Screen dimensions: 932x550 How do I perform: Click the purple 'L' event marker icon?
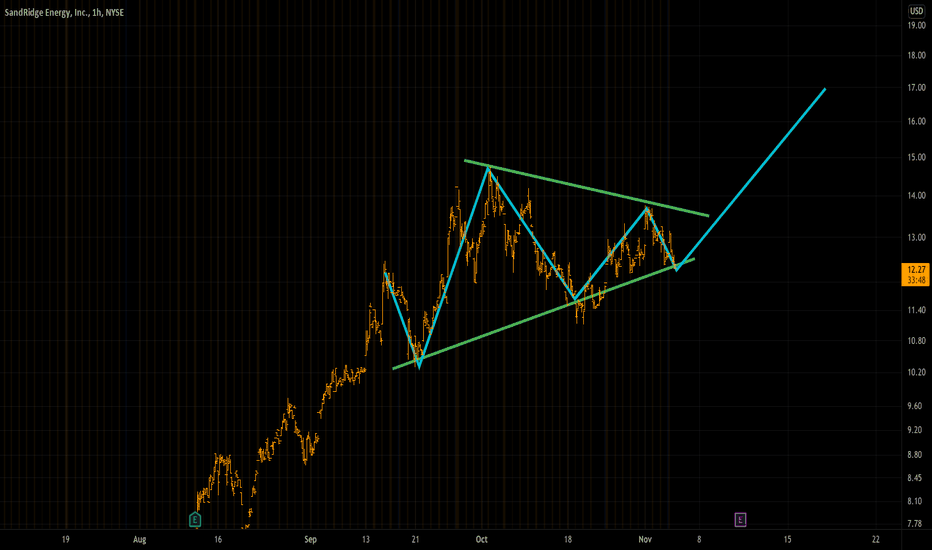coord(740,520)
